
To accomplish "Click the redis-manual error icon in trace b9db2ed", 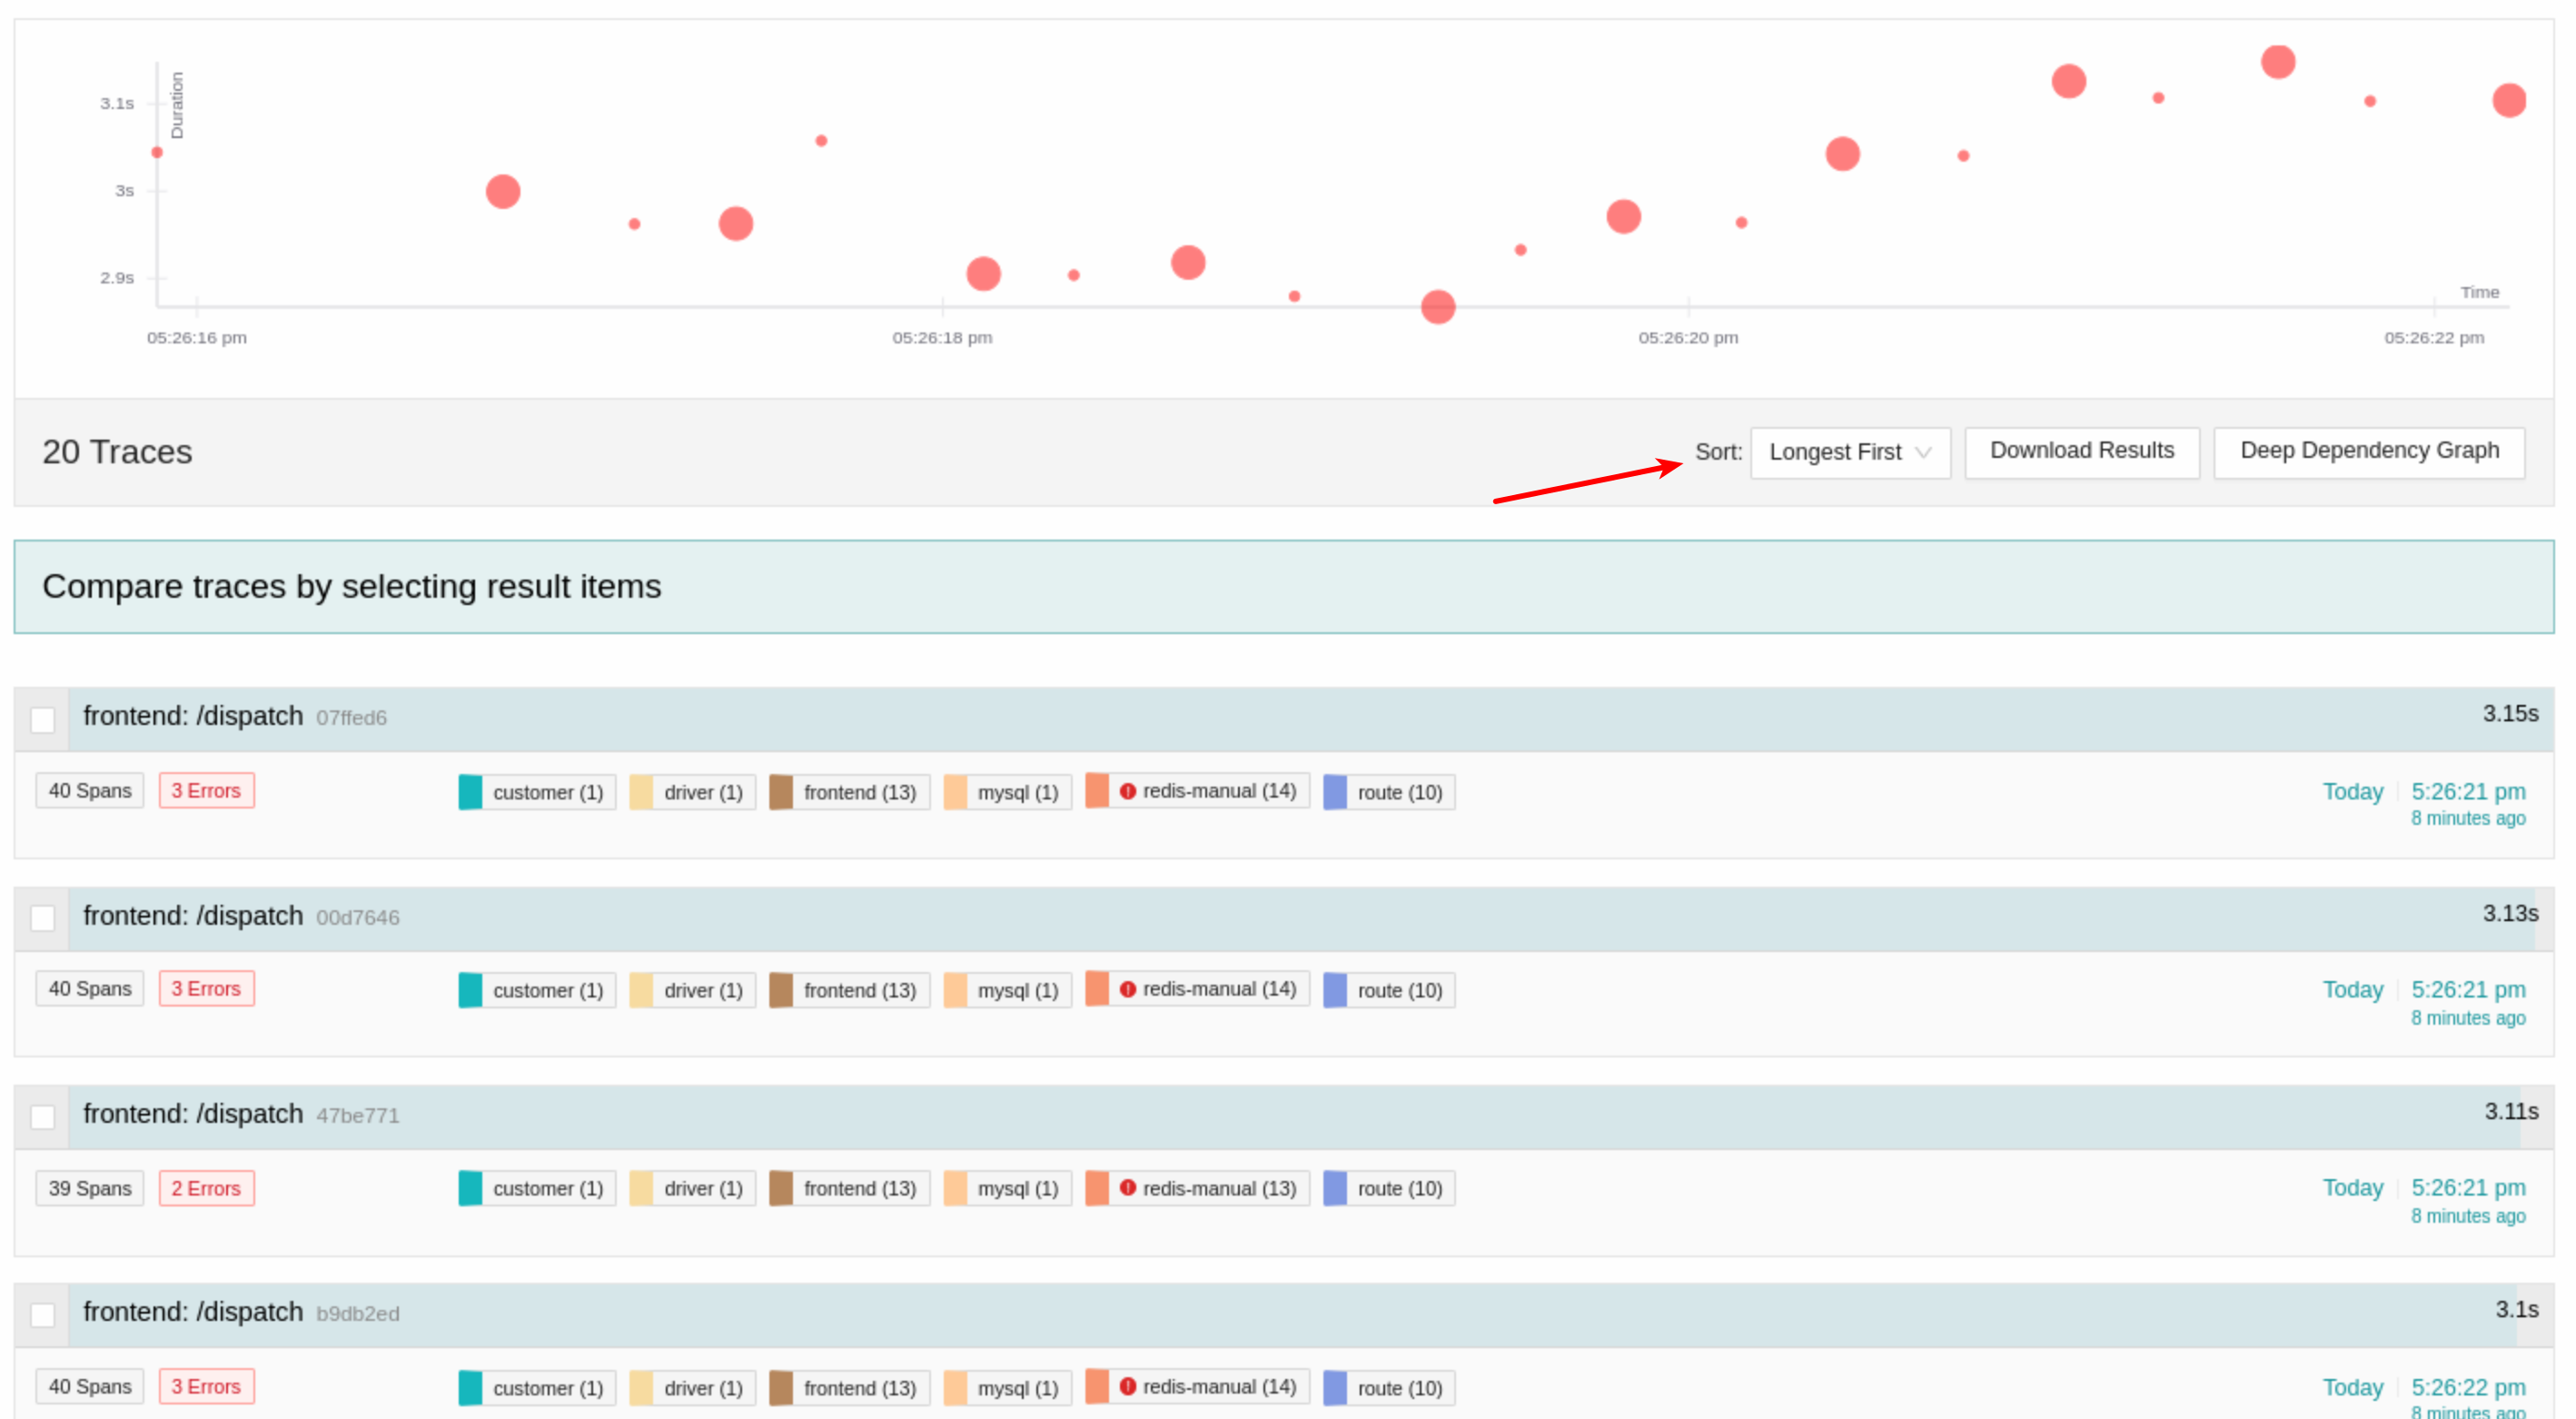I will pyautogui.click(x=1127, y=1386).
